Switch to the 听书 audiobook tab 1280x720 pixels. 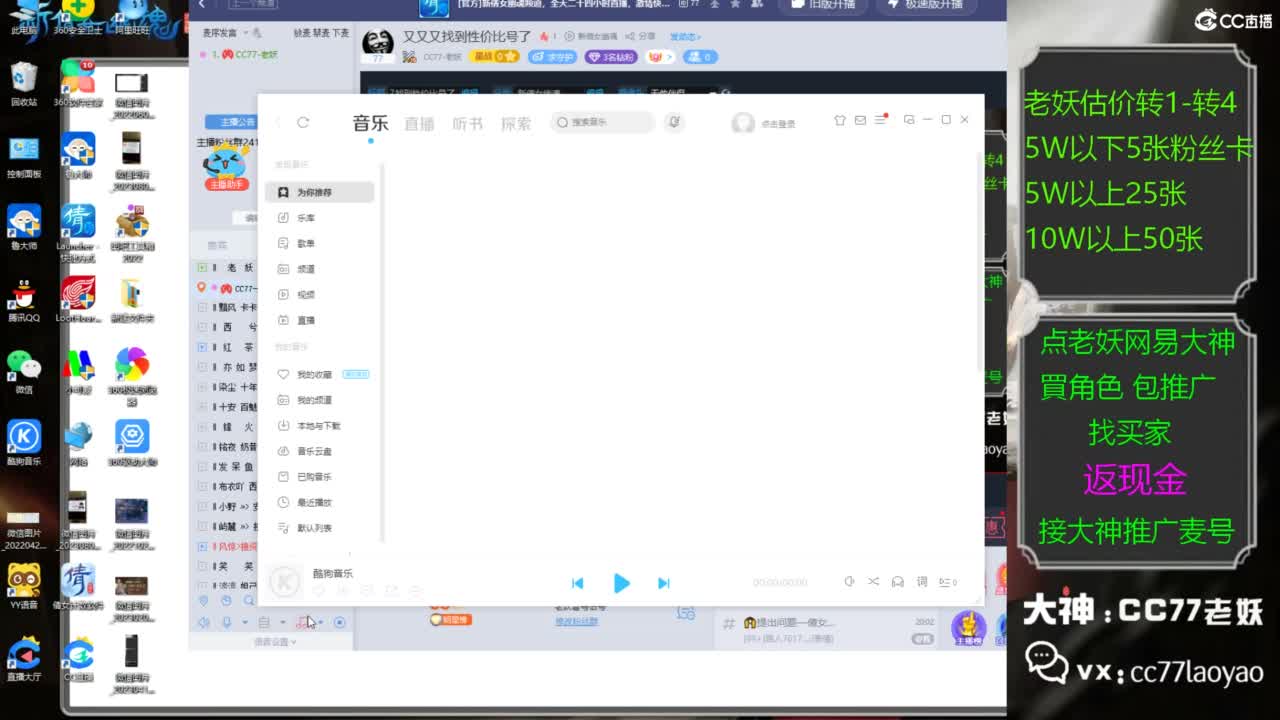(467, 124)
